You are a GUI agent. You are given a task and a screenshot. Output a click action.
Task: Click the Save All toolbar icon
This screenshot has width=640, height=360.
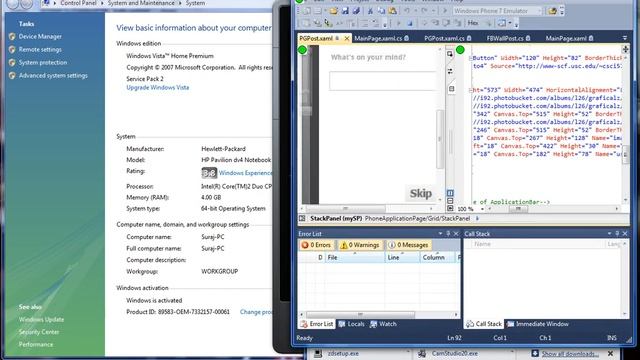coord(356,11)
